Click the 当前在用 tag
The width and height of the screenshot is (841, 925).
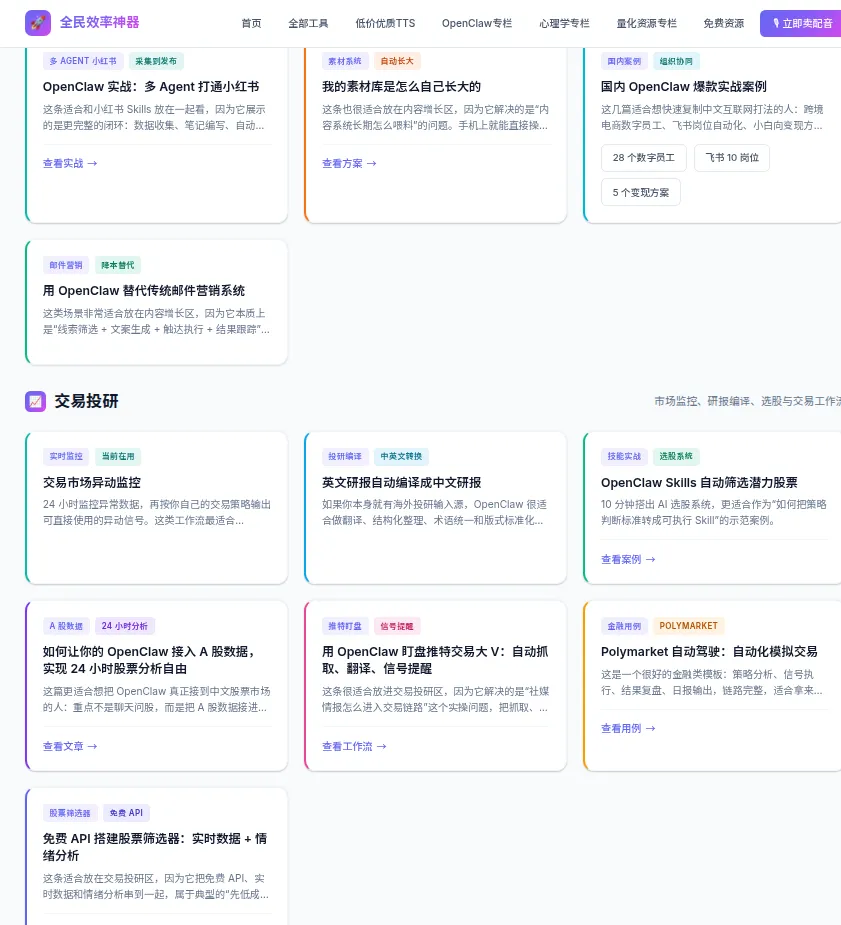(118, 457)
